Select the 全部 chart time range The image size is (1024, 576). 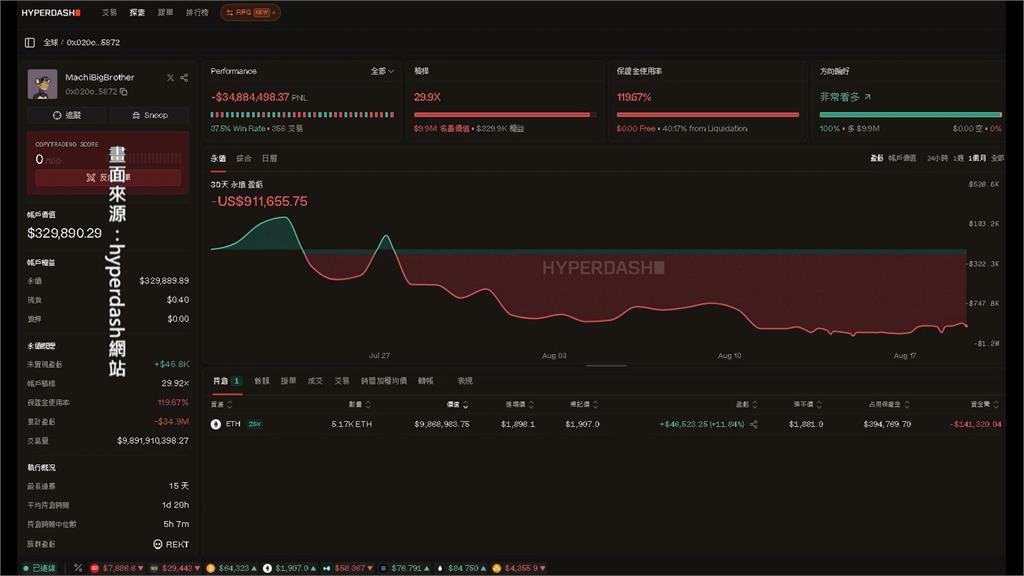[x=997, y=158]
